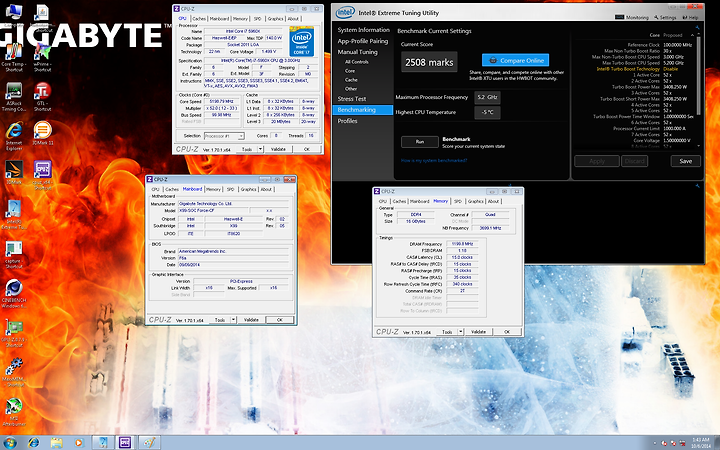Image resolution: width=720 pixels, height=450 pixels.
Task: Switch to CPU-Z purple taskbar button
Action: (x=125, y=443)
